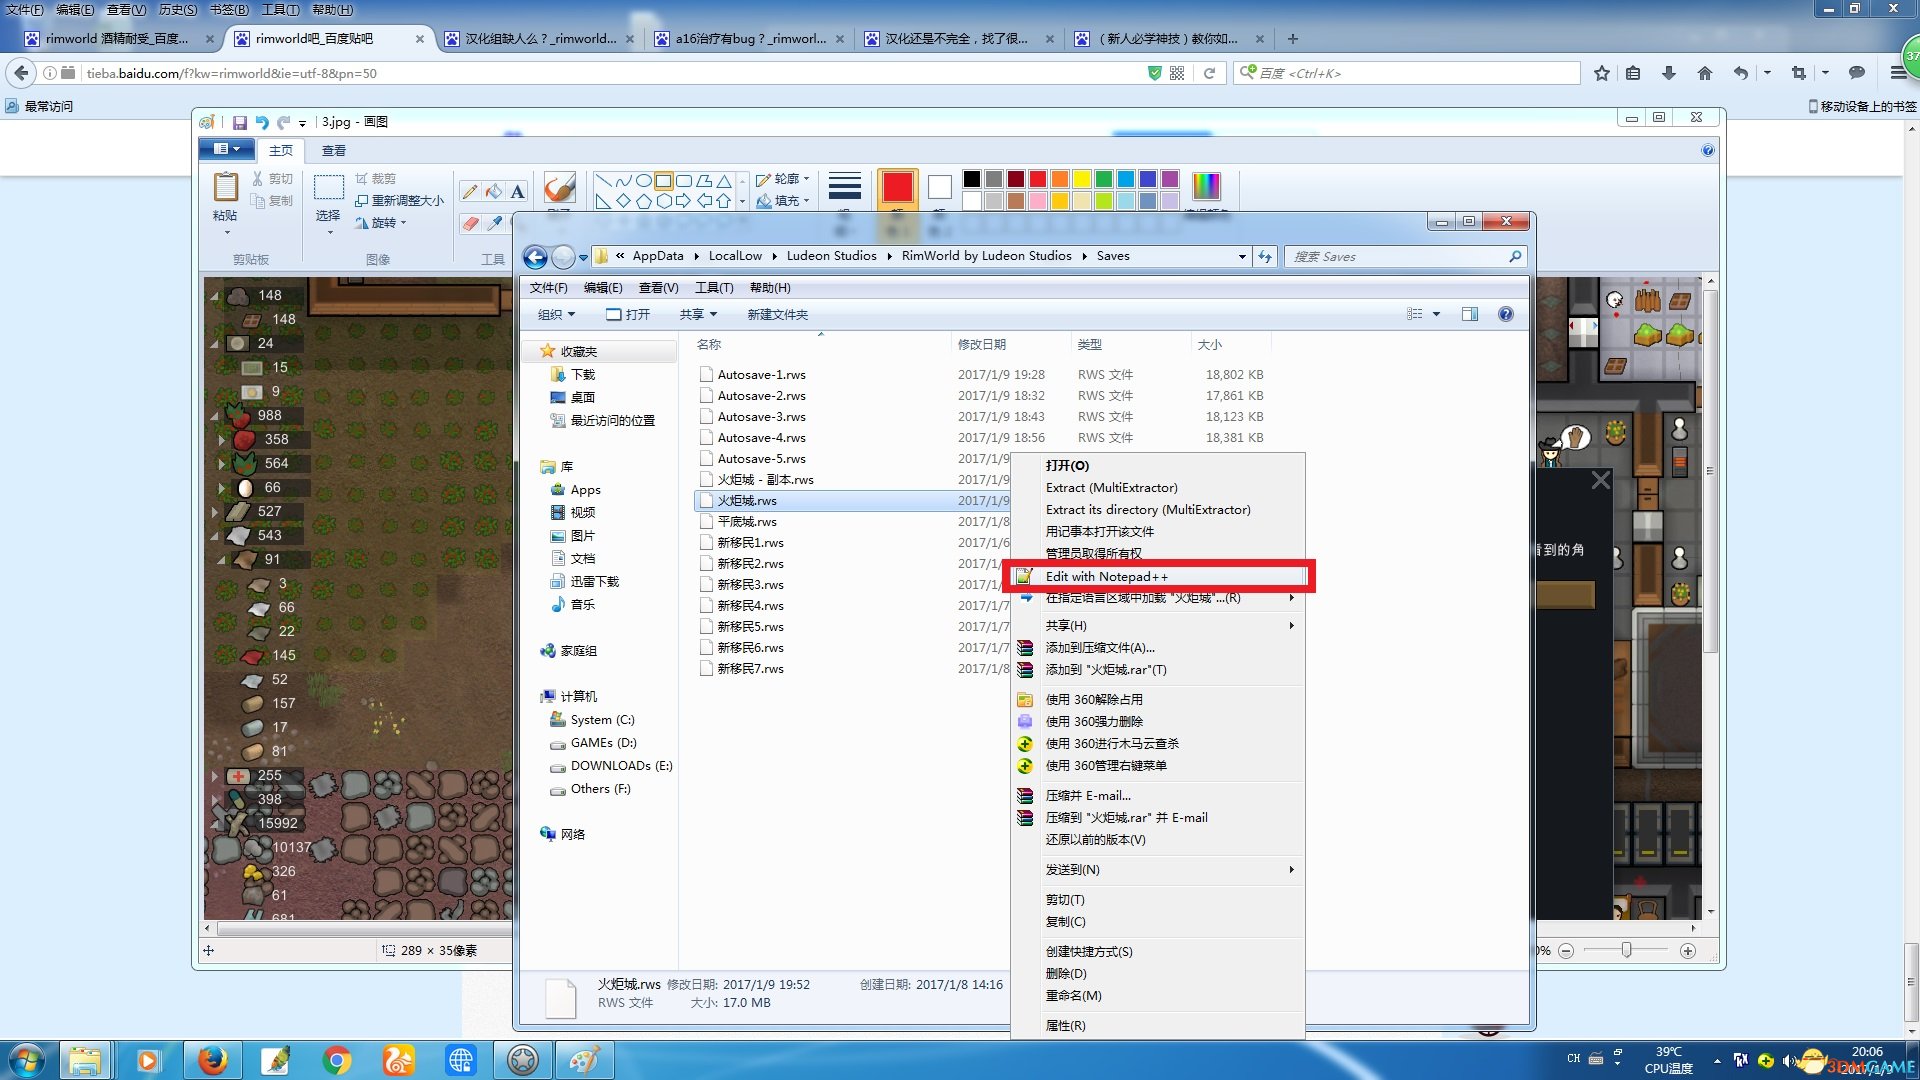Click the Paint zoom slider handle
This screenshot has width=1920, height=1080.
[1626, 950]
